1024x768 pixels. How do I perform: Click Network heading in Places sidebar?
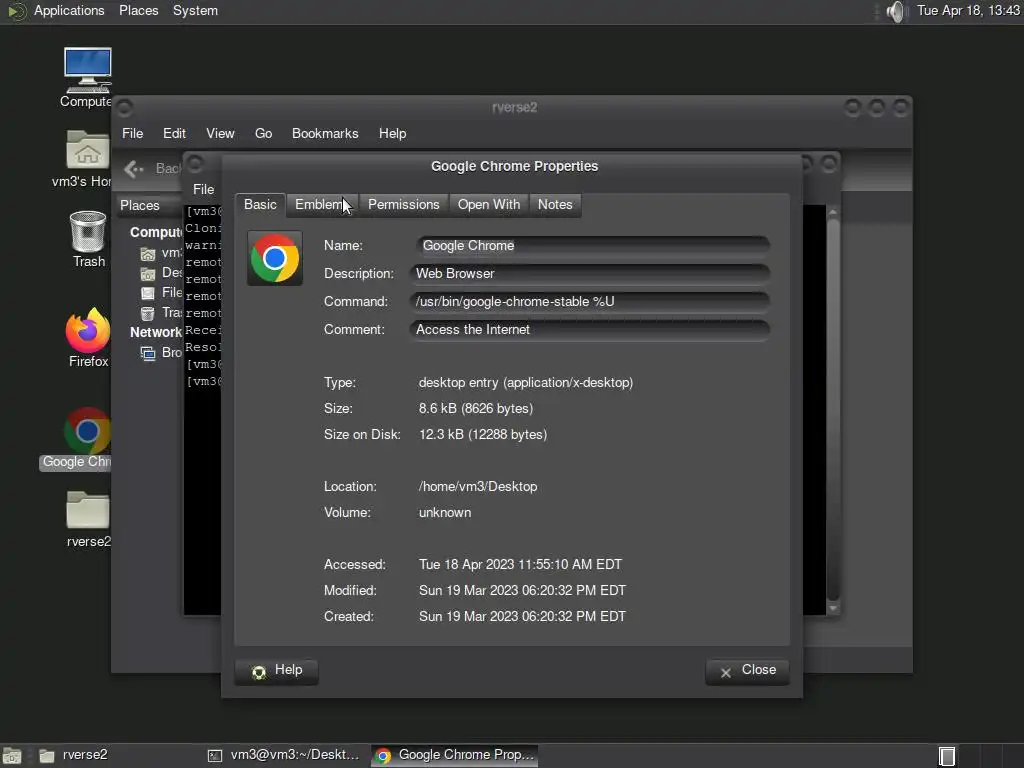click(155, 332)
